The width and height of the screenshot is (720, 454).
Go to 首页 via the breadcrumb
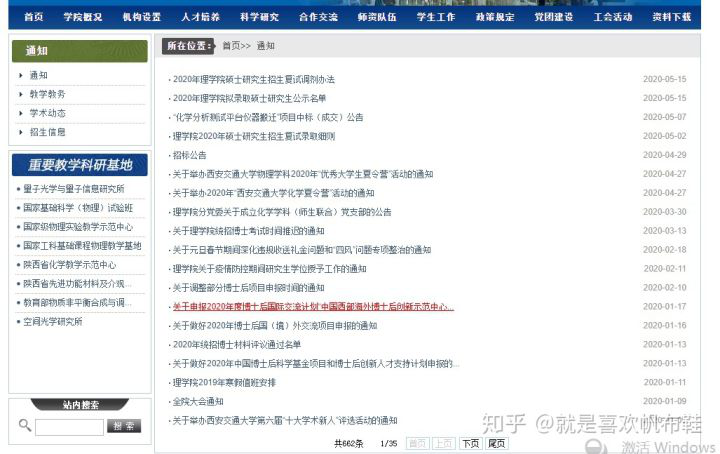(231, 46)
